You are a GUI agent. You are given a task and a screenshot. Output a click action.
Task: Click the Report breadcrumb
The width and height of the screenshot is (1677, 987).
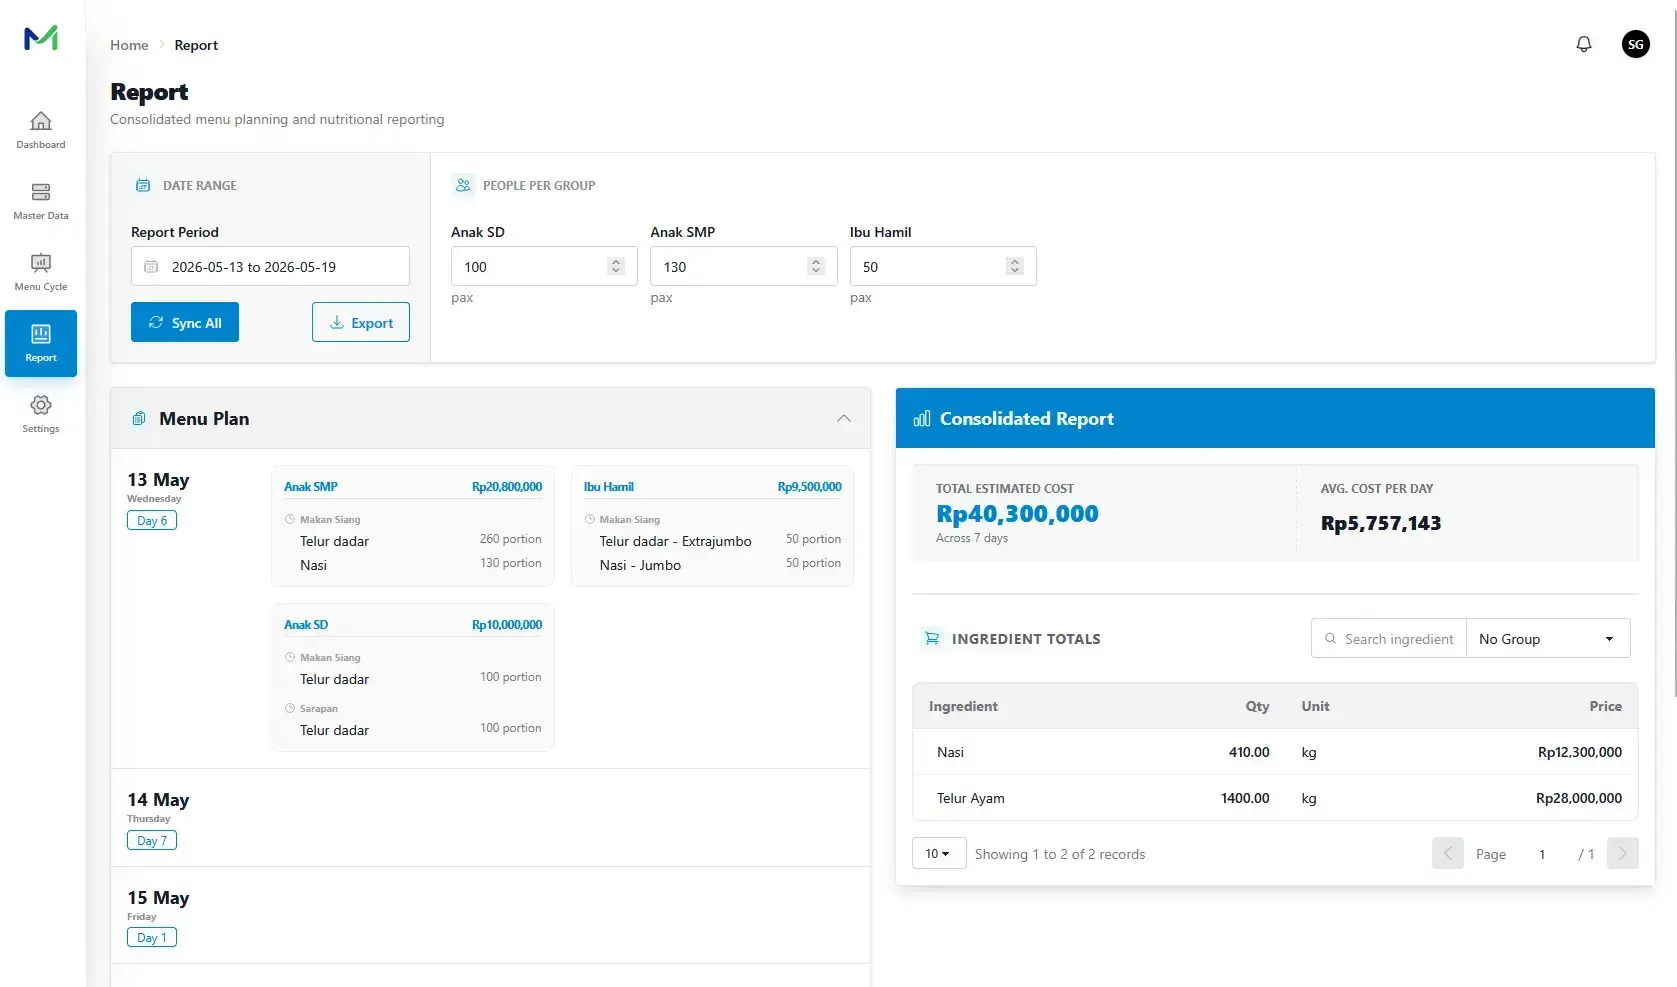[x=196, y=45]
